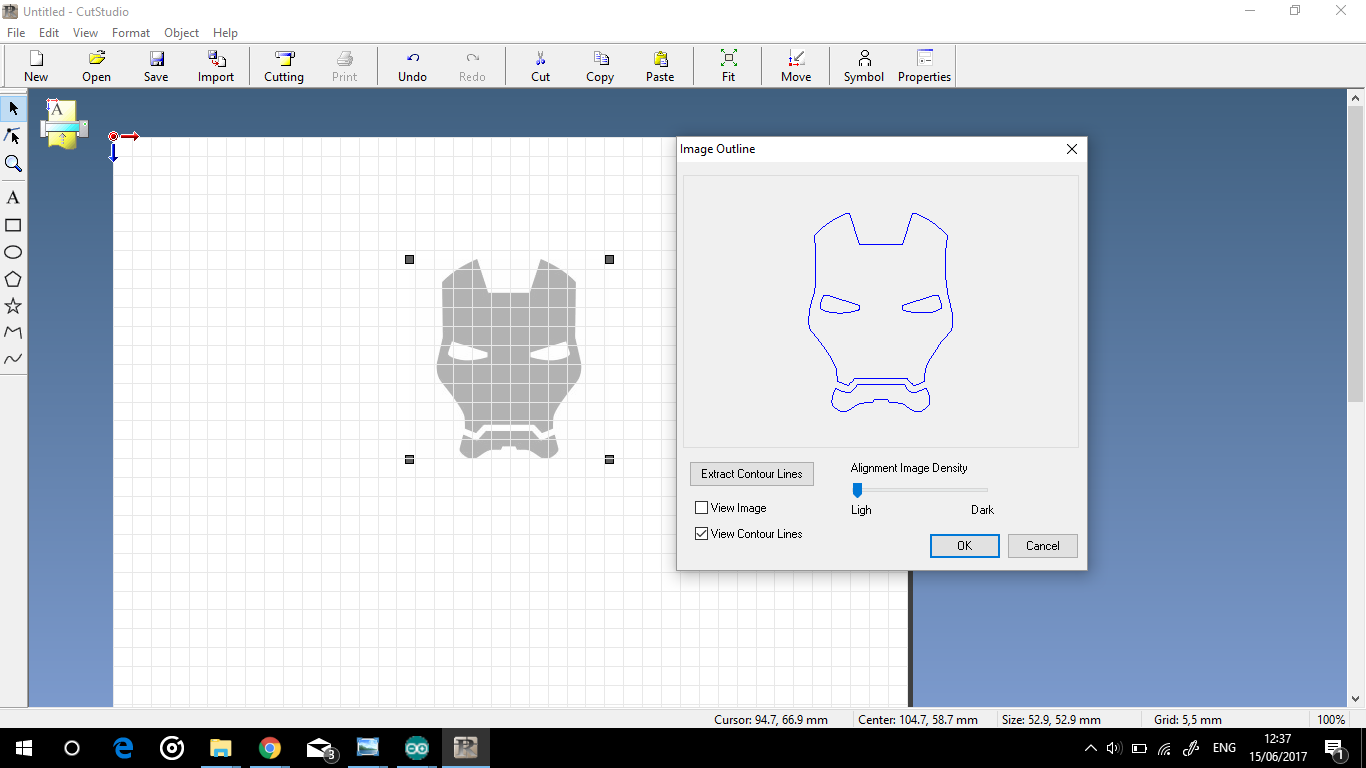Select the ellipse drawing tool
Viewport: 1366px width, 768px height.
coord(13,252)
